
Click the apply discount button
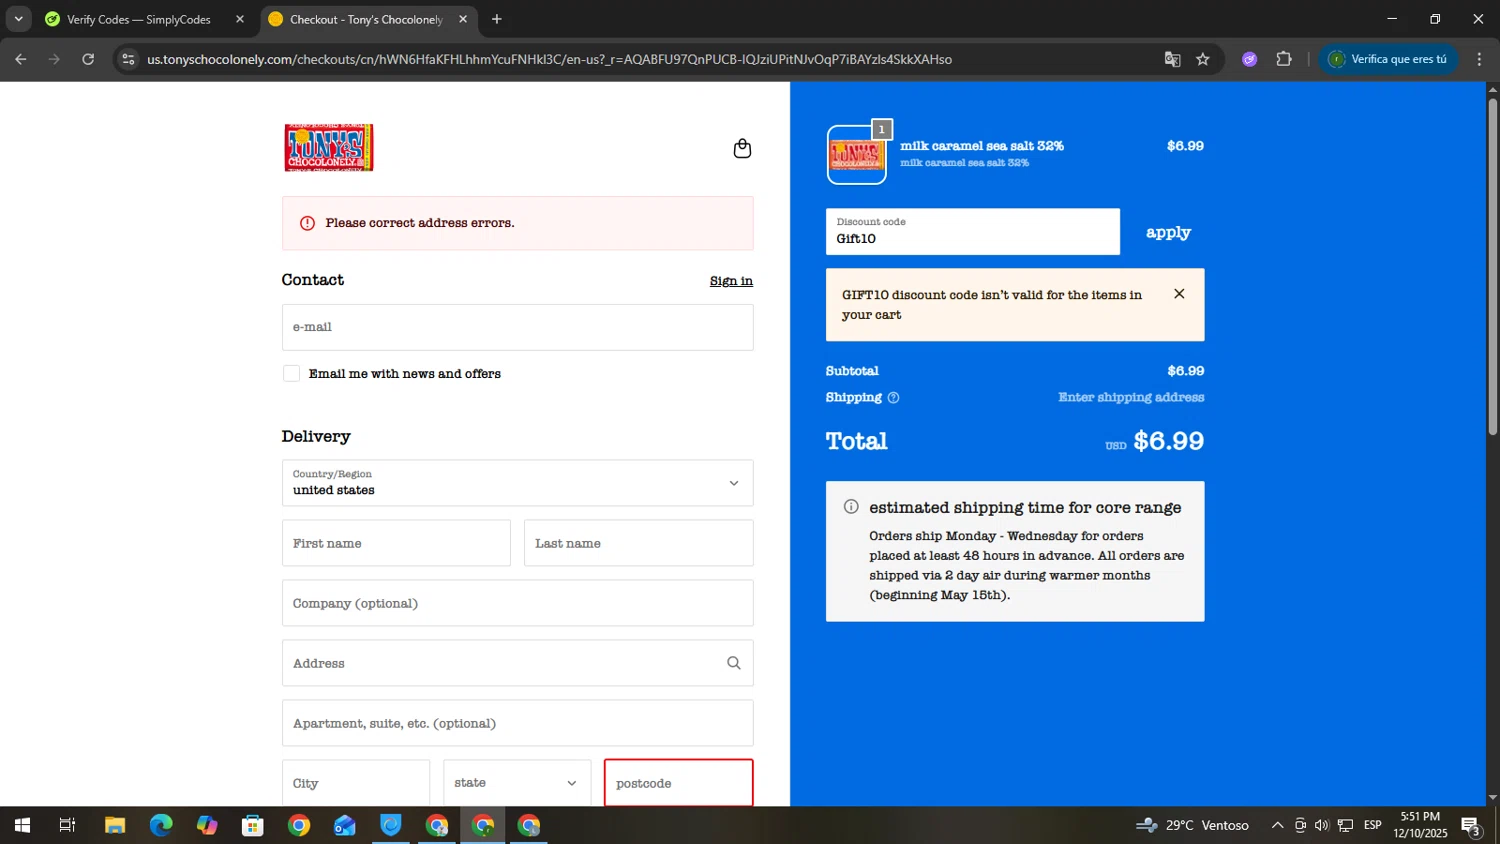(x=1168, y=232)
